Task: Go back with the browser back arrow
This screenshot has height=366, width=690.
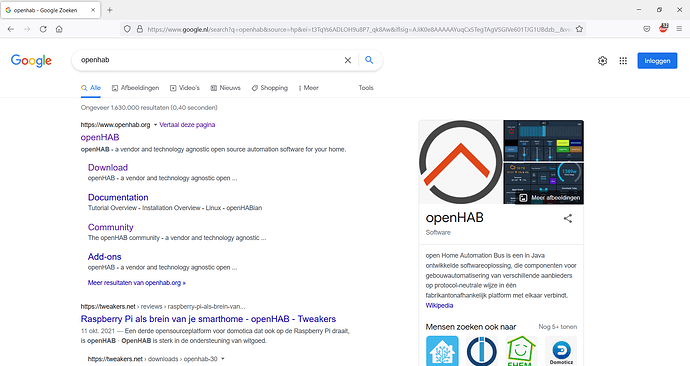Action: (x=11, y=29)
